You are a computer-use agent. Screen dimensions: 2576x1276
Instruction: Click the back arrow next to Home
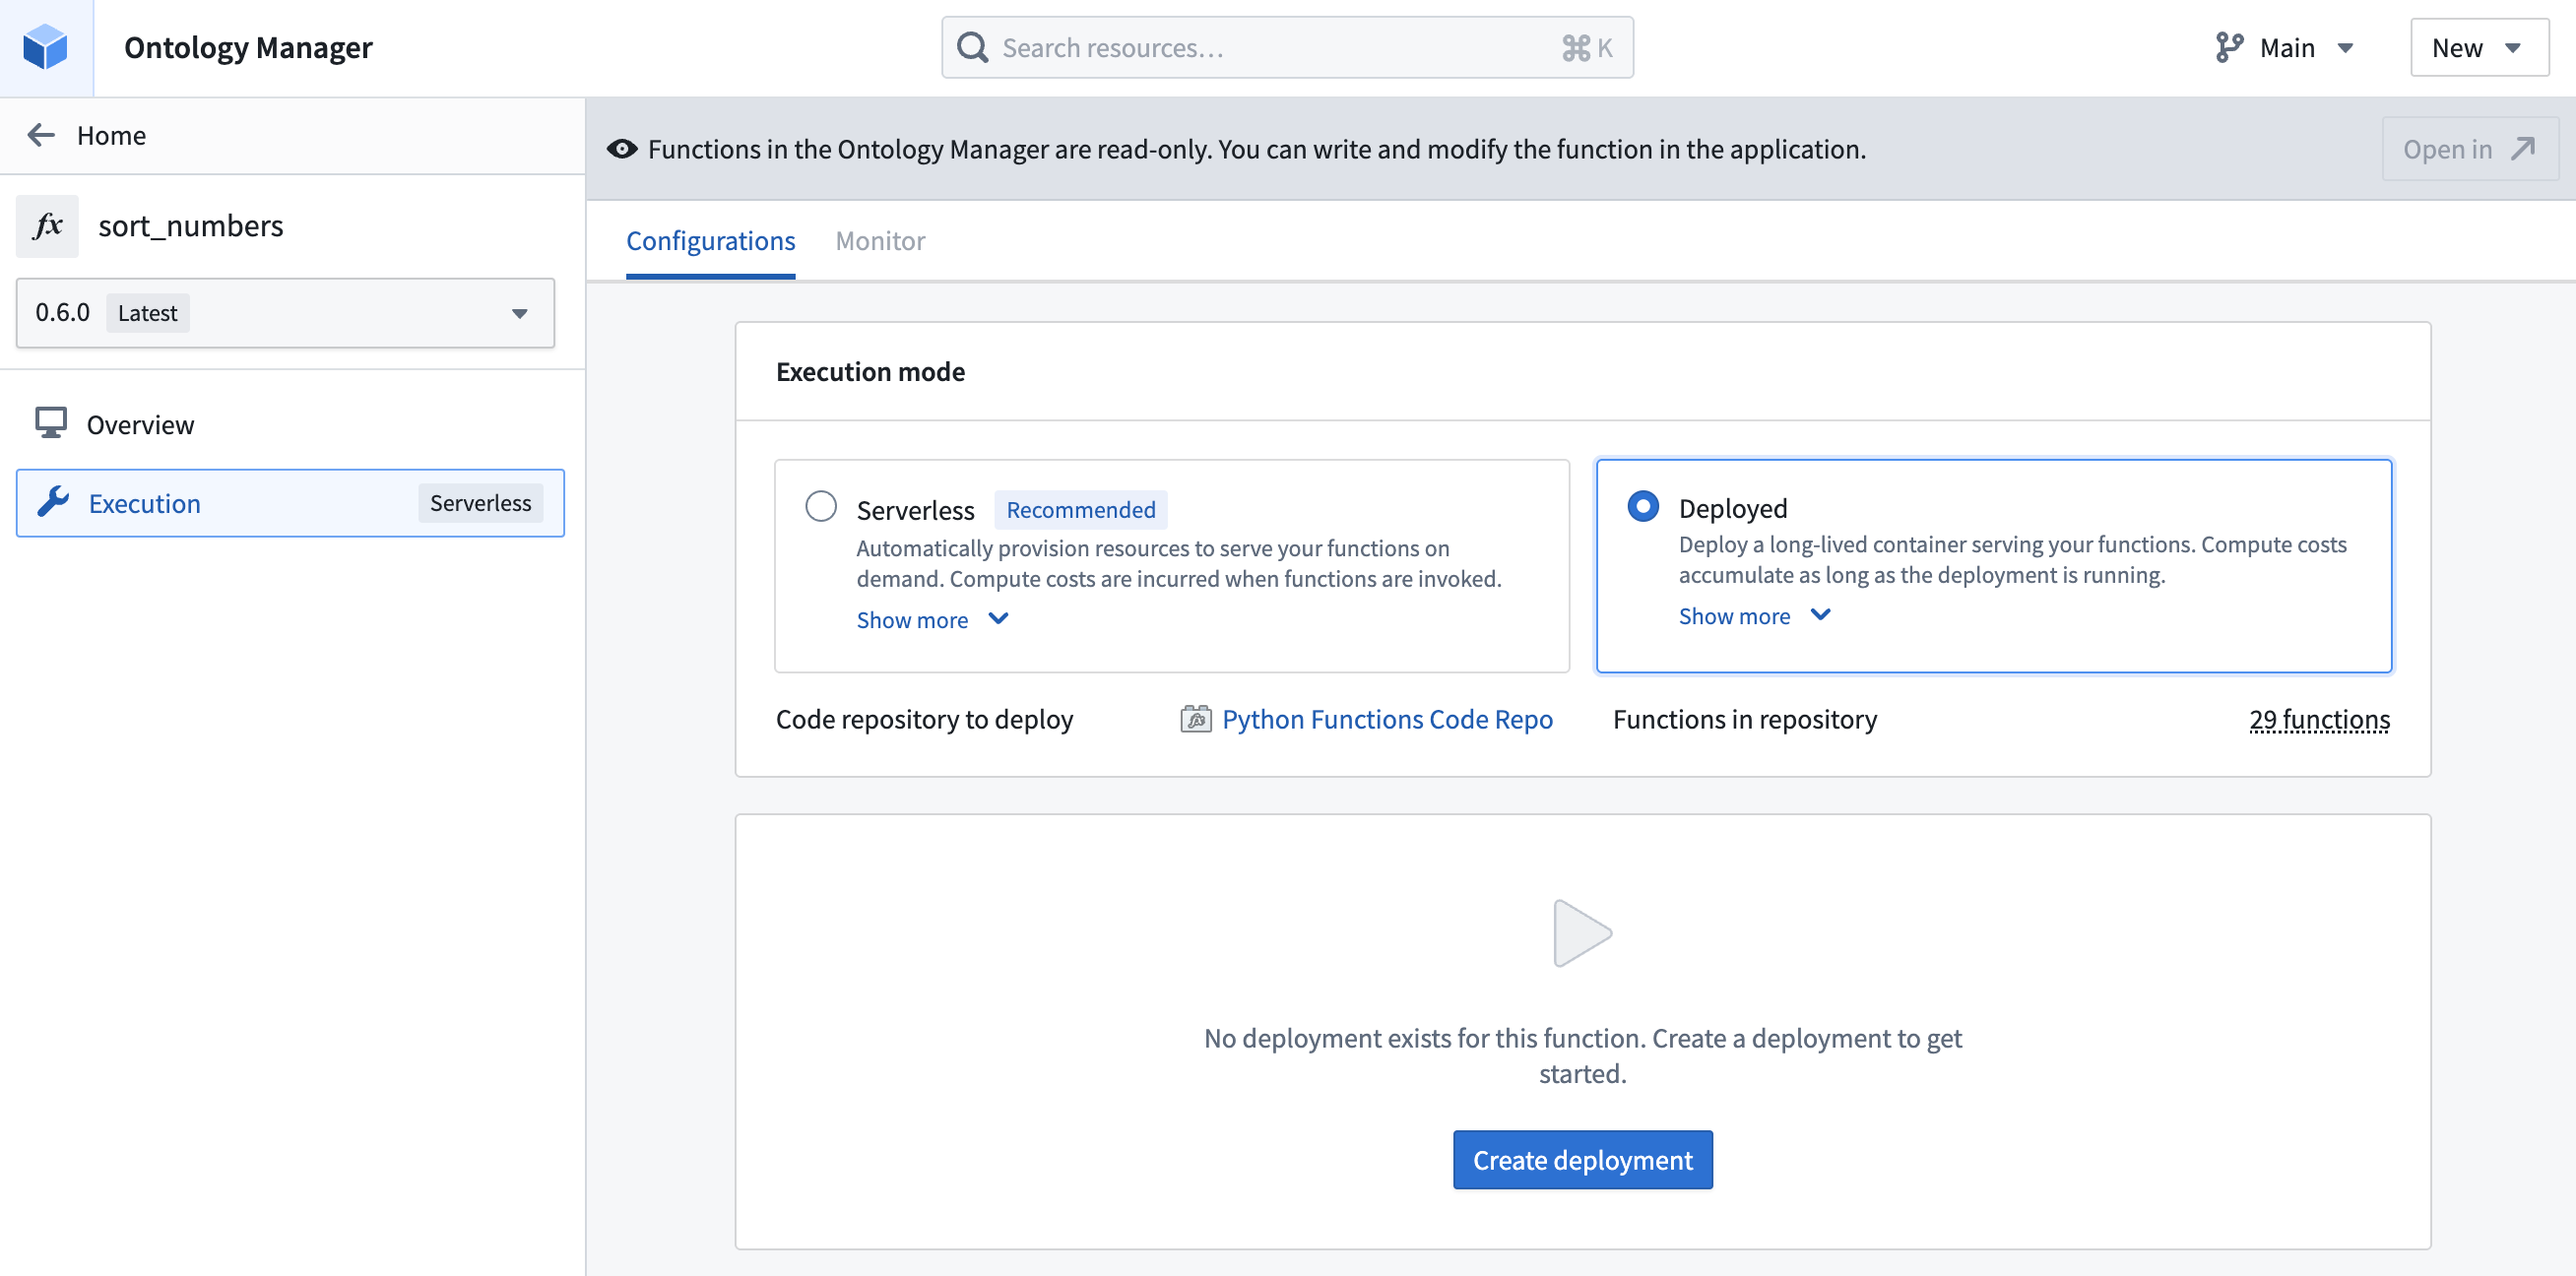[40, 135]
